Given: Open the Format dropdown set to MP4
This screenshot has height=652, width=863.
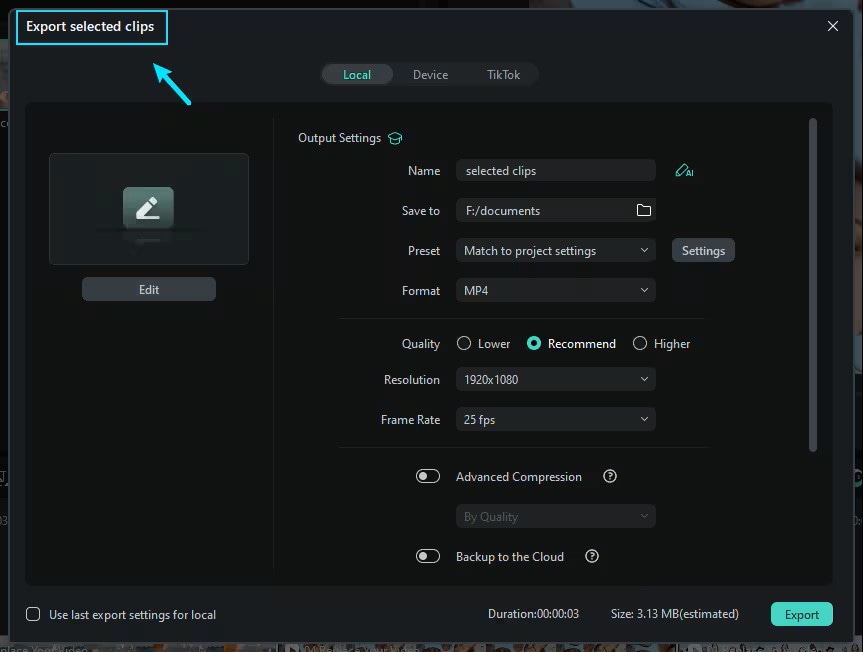Looking at the screenshot, I should coord(556,290).
